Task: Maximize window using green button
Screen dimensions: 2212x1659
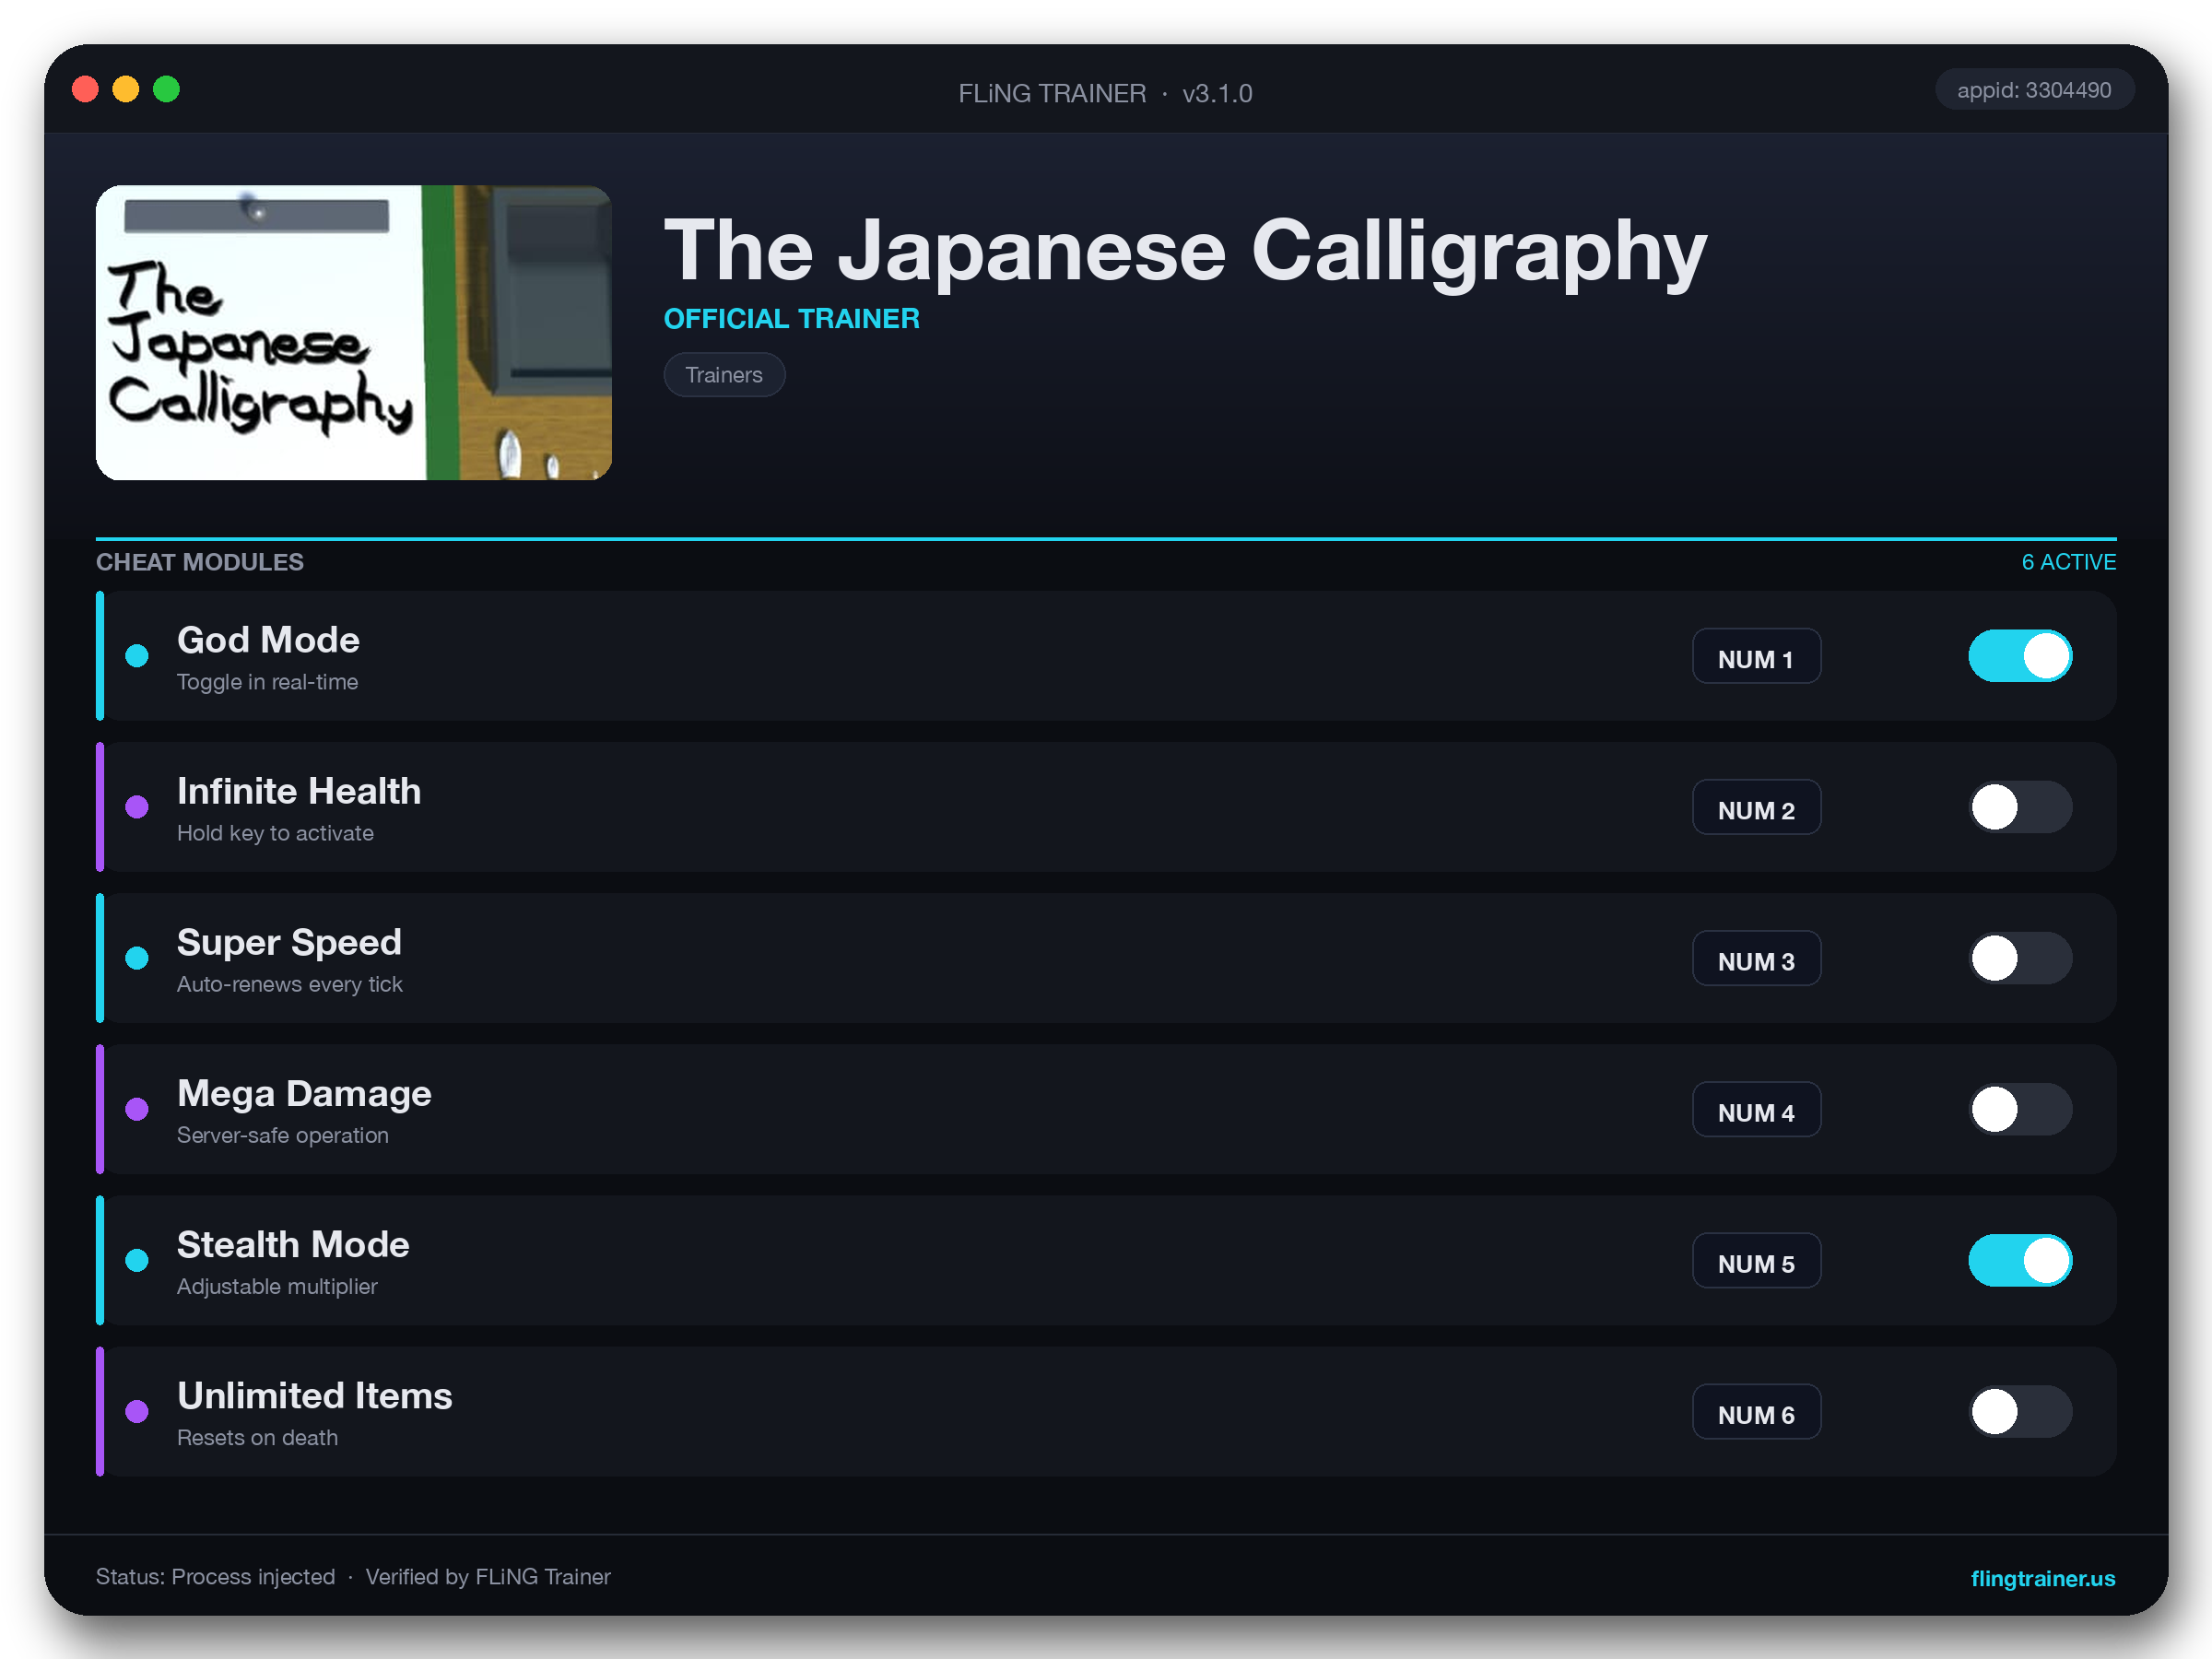Action: pyautogui.click(x=167, y=90)
